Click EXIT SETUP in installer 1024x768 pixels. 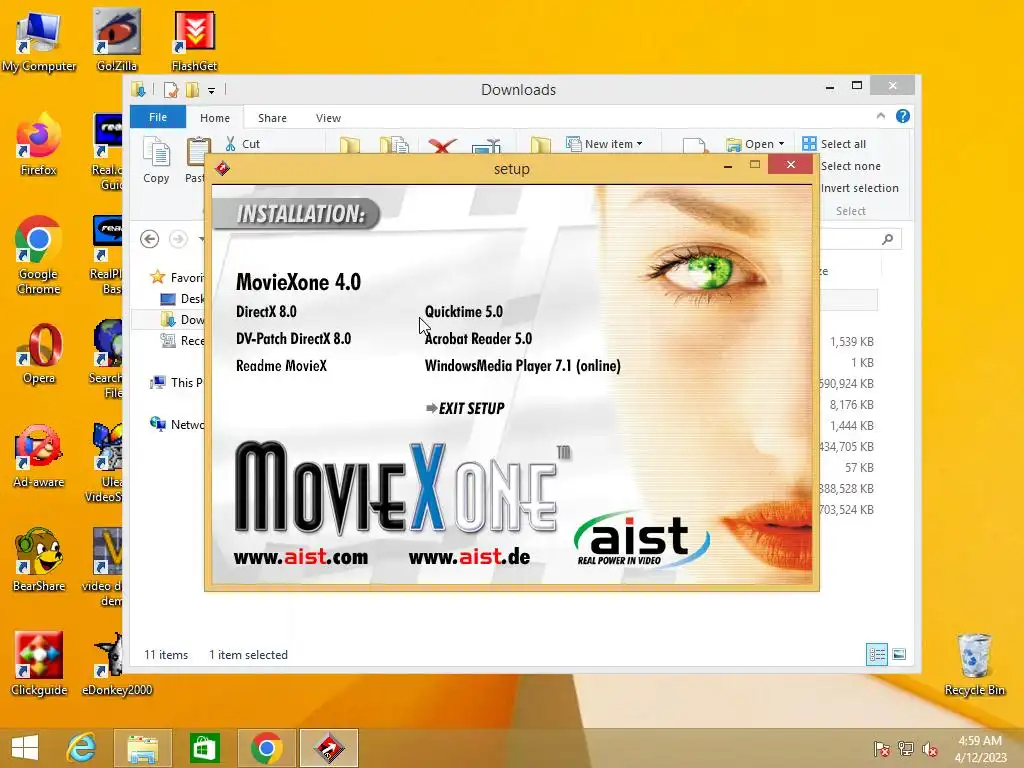tap(465, 408)
